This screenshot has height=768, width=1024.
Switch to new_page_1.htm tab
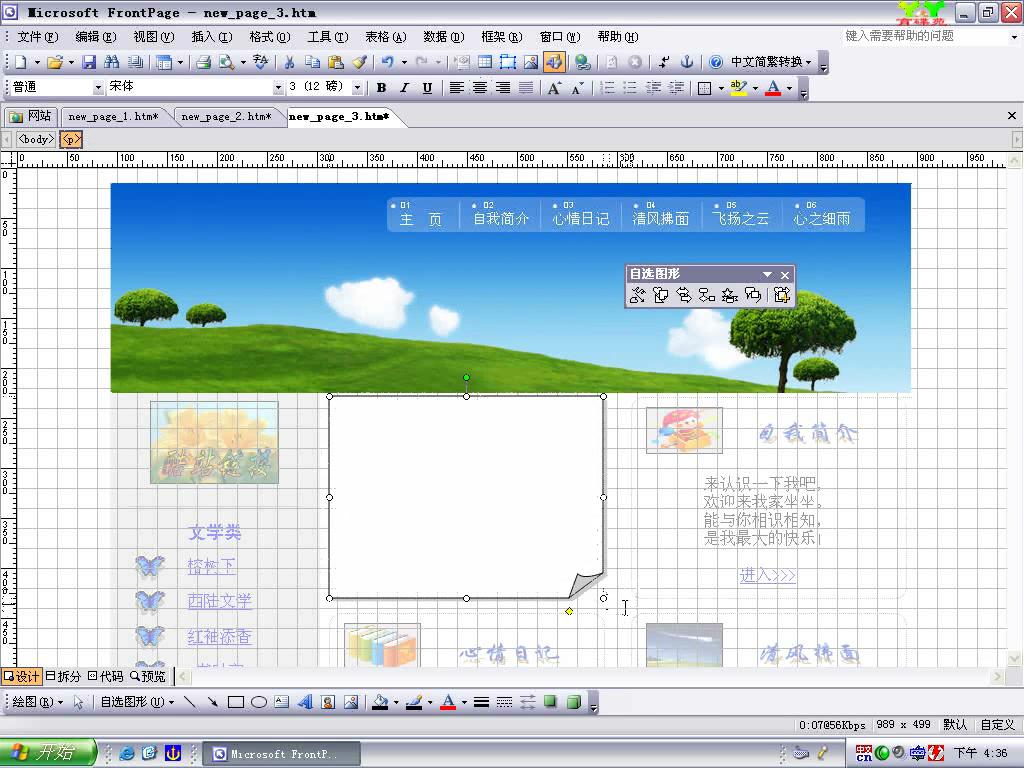tap(114, 116)
